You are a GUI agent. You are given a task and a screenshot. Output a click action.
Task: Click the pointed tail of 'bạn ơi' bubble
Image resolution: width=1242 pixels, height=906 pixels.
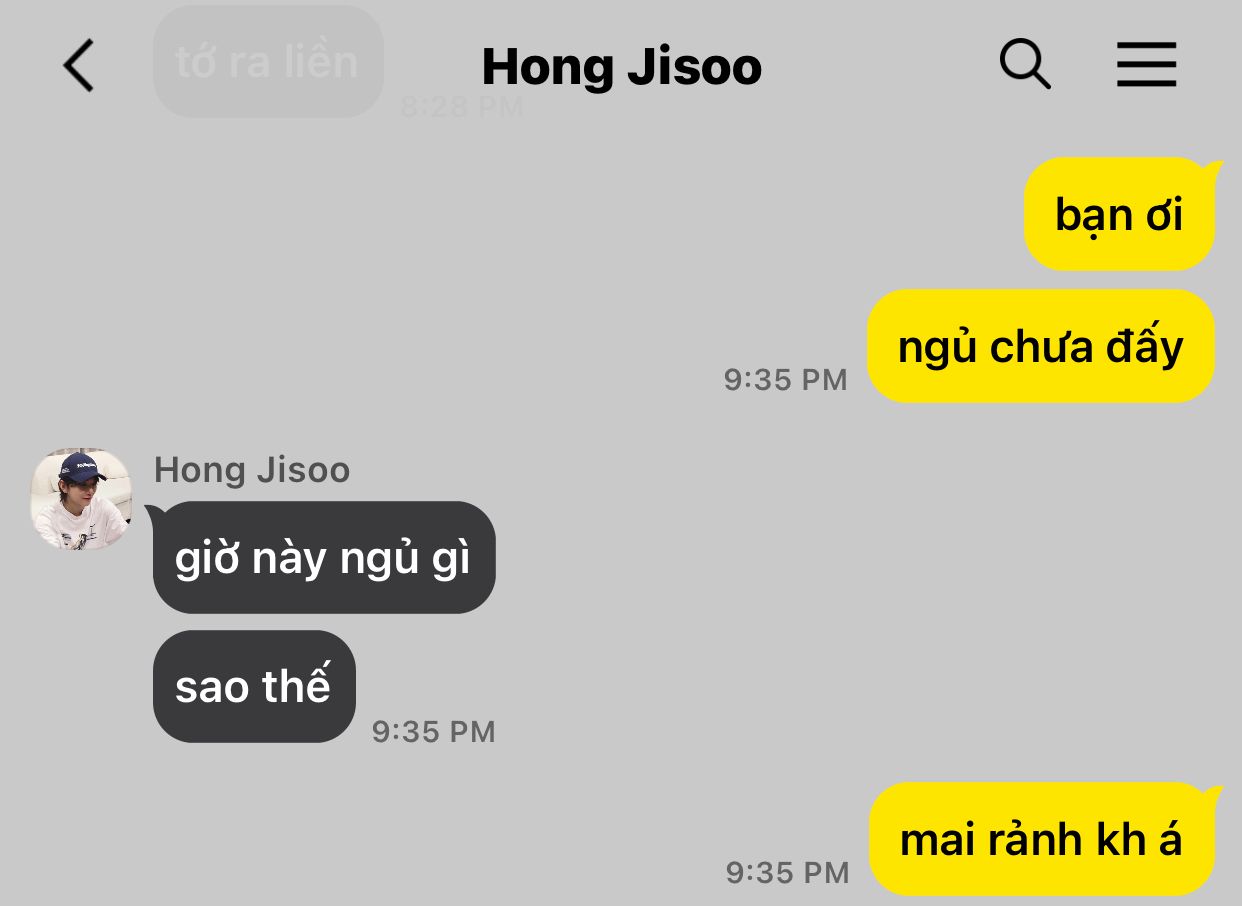tap(1214, 166)
